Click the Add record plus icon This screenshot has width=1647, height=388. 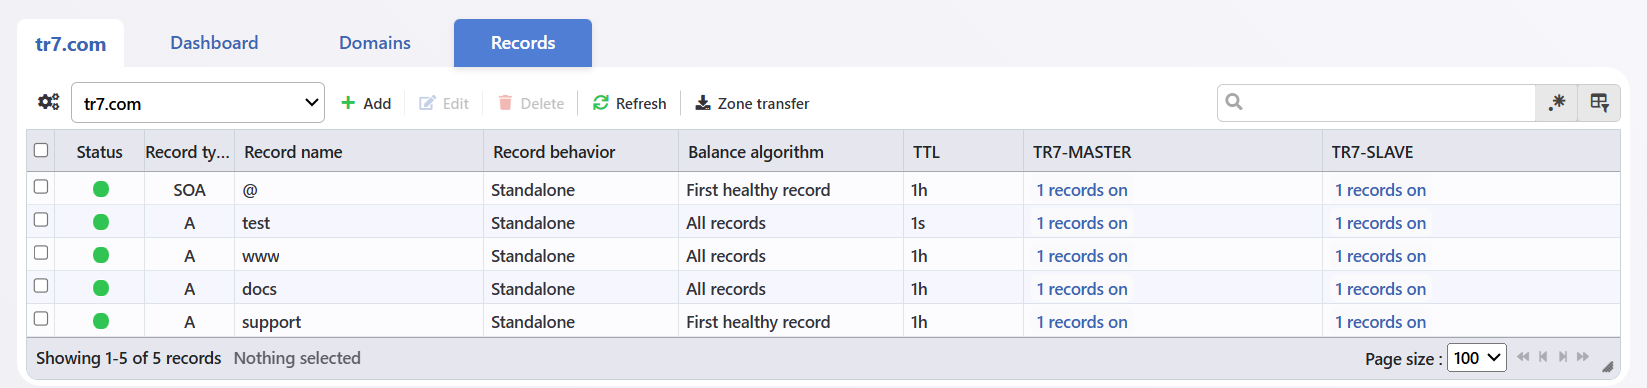coord(348,103)
